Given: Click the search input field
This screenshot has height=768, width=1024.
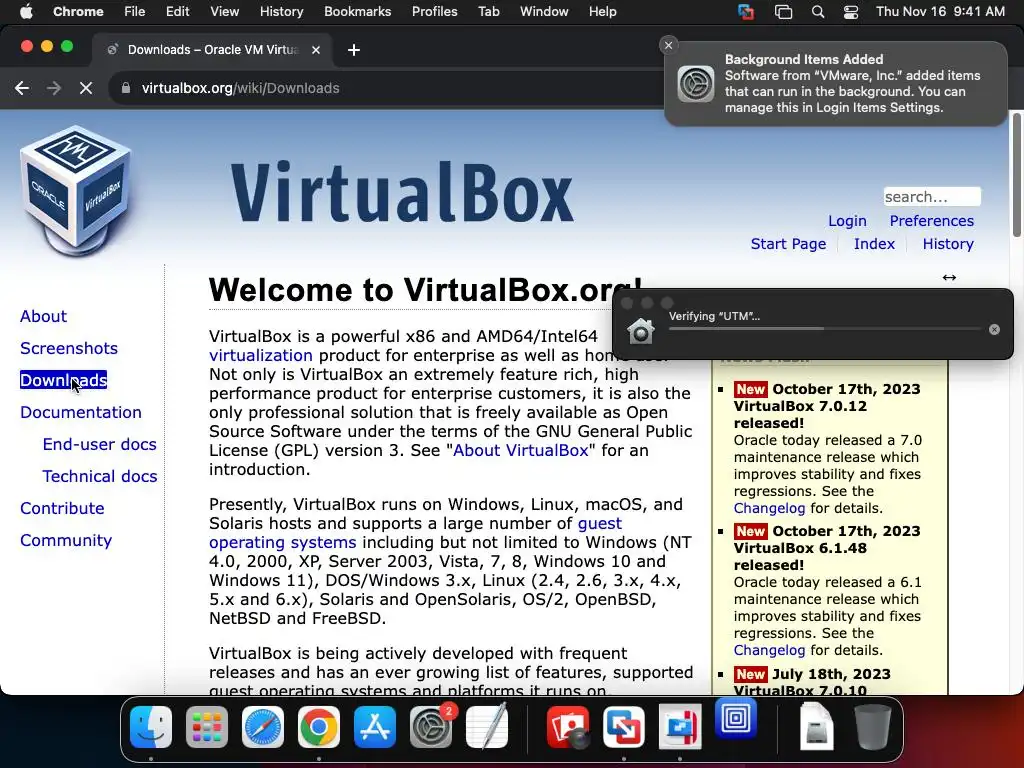Looking at the screenshot, I should (932, 197).
